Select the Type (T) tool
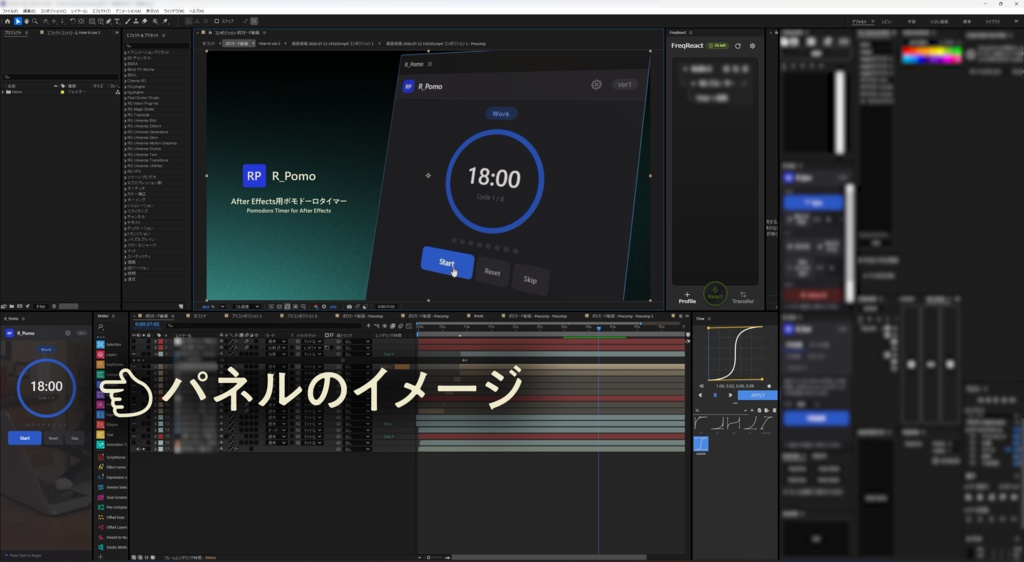Screen dimensions: 1024x562 point(118,22)
